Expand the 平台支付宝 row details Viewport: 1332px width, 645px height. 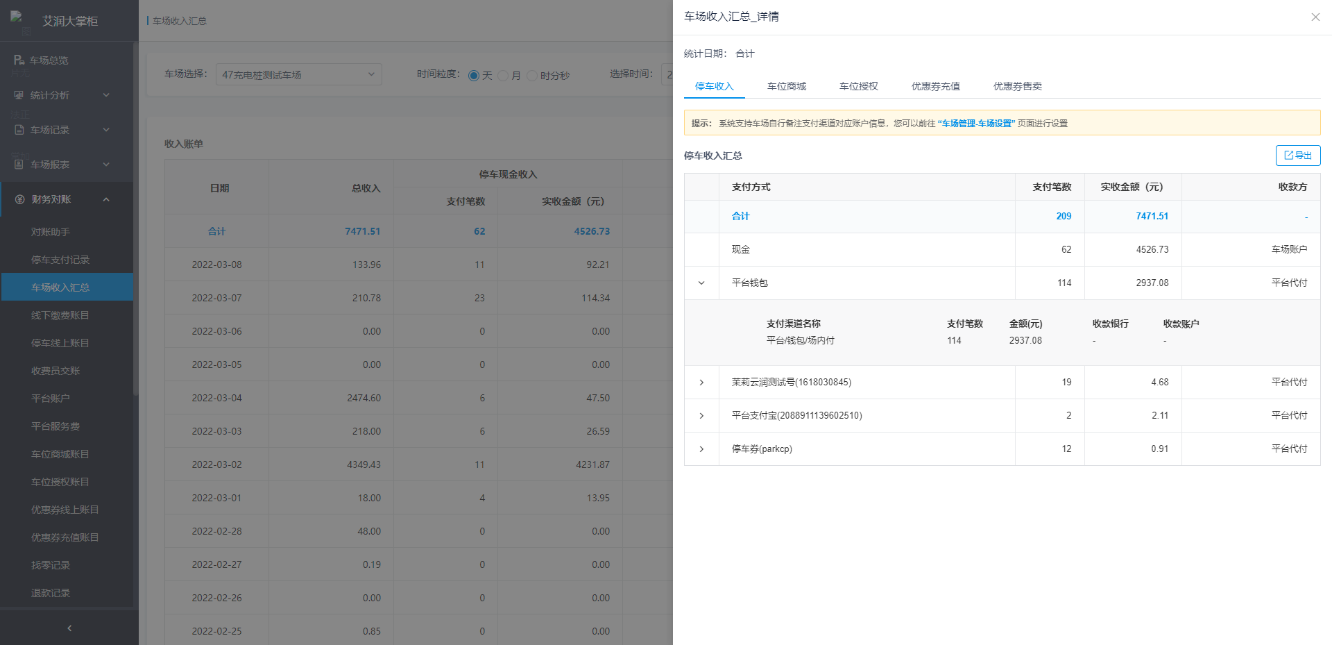click(701, 416)
